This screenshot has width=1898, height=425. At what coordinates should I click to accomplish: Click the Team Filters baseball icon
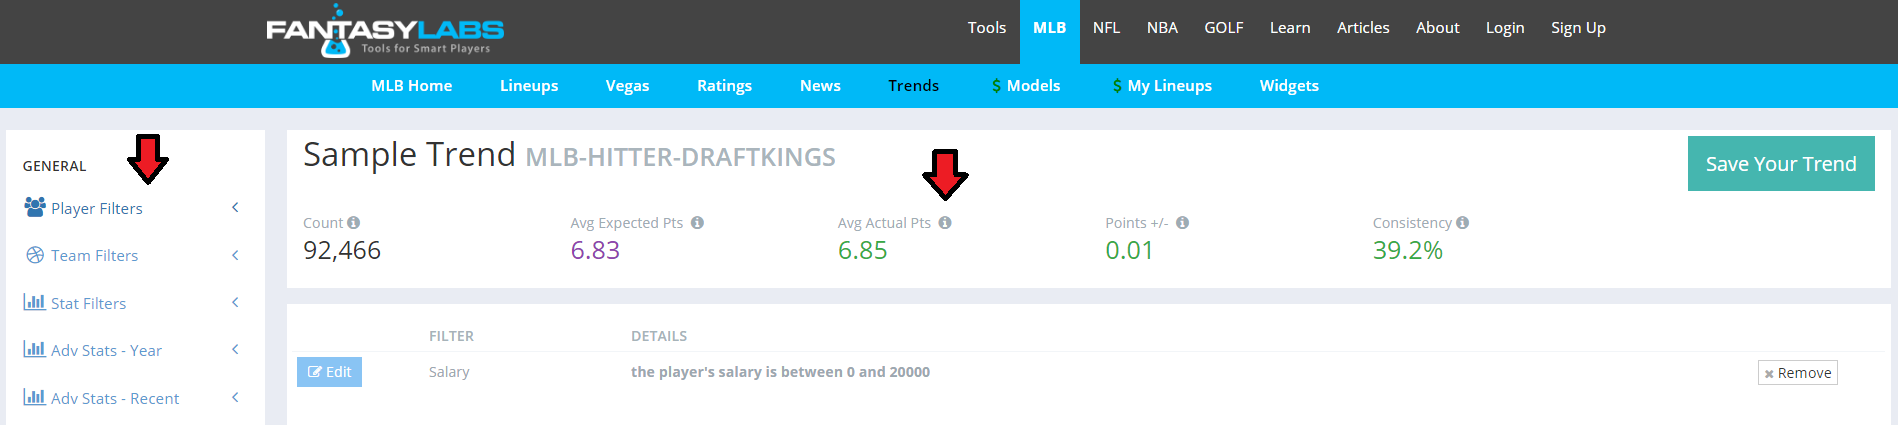point(35,255)
